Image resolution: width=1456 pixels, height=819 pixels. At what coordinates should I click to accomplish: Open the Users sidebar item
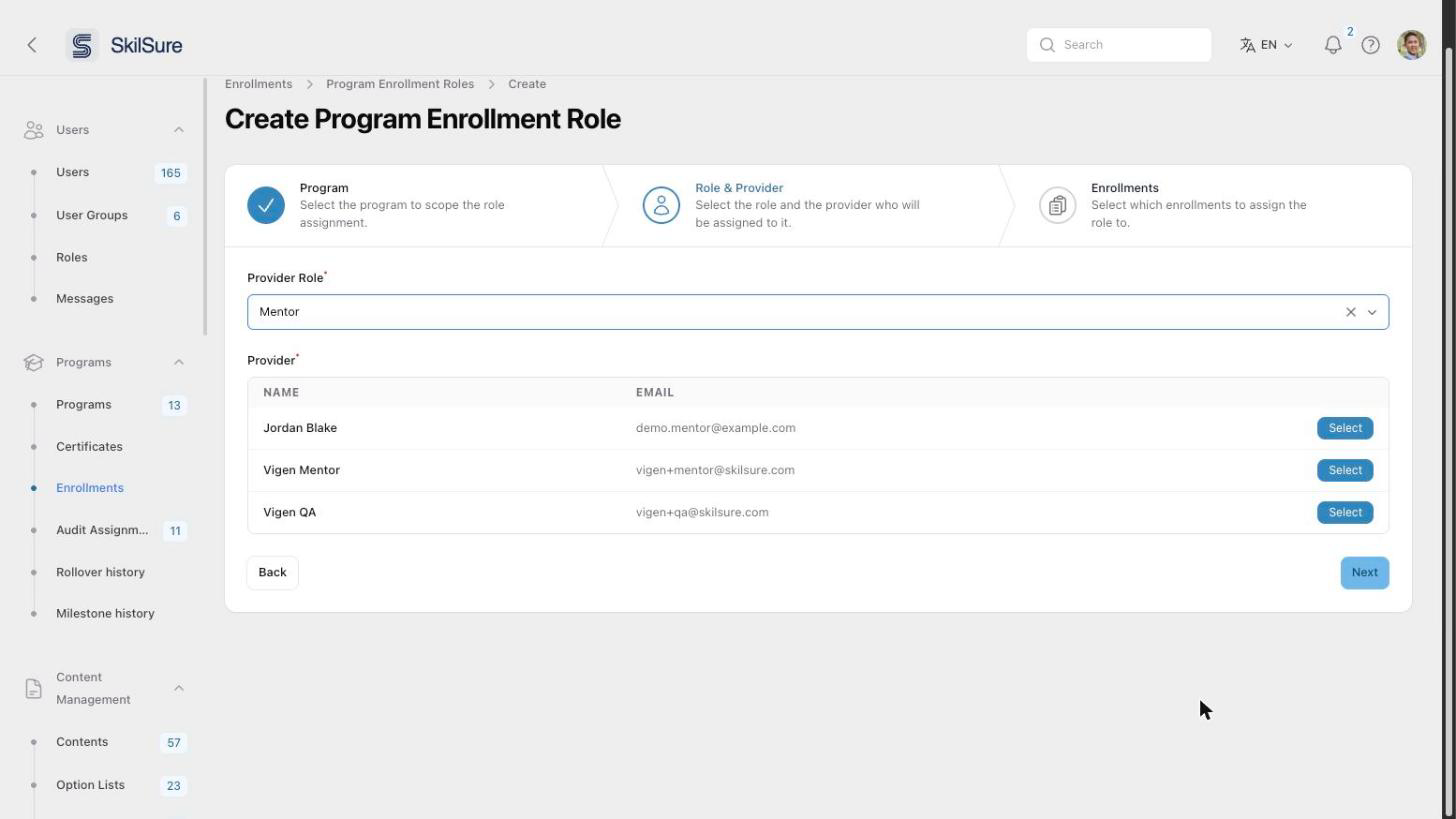coord(73,172)
